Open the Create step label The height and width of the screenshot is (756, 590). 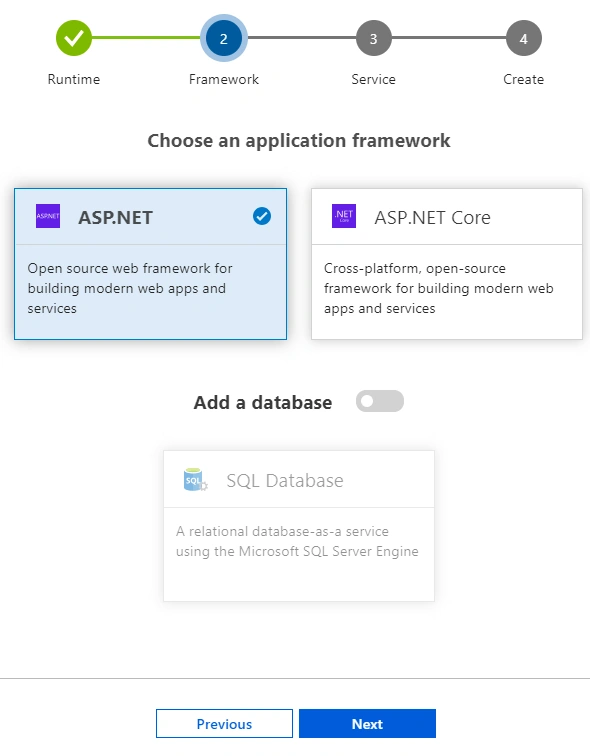523,79
